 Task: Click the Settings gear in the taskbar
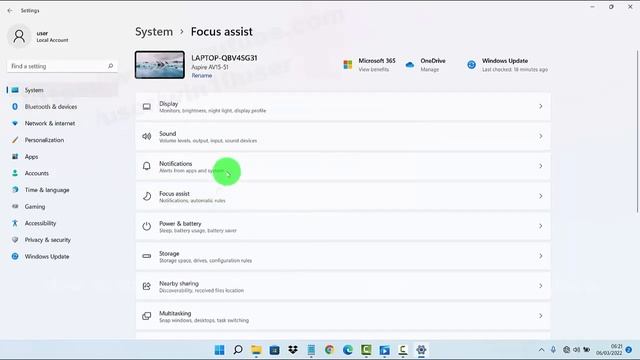pyautogui.click(x=421, y=350)
